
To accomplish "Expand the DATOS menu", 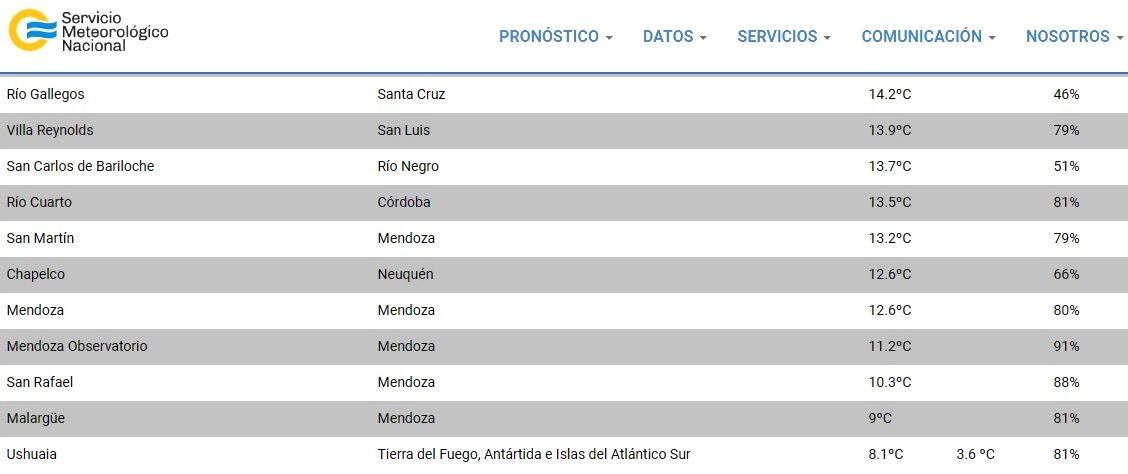I will point(674,37).
